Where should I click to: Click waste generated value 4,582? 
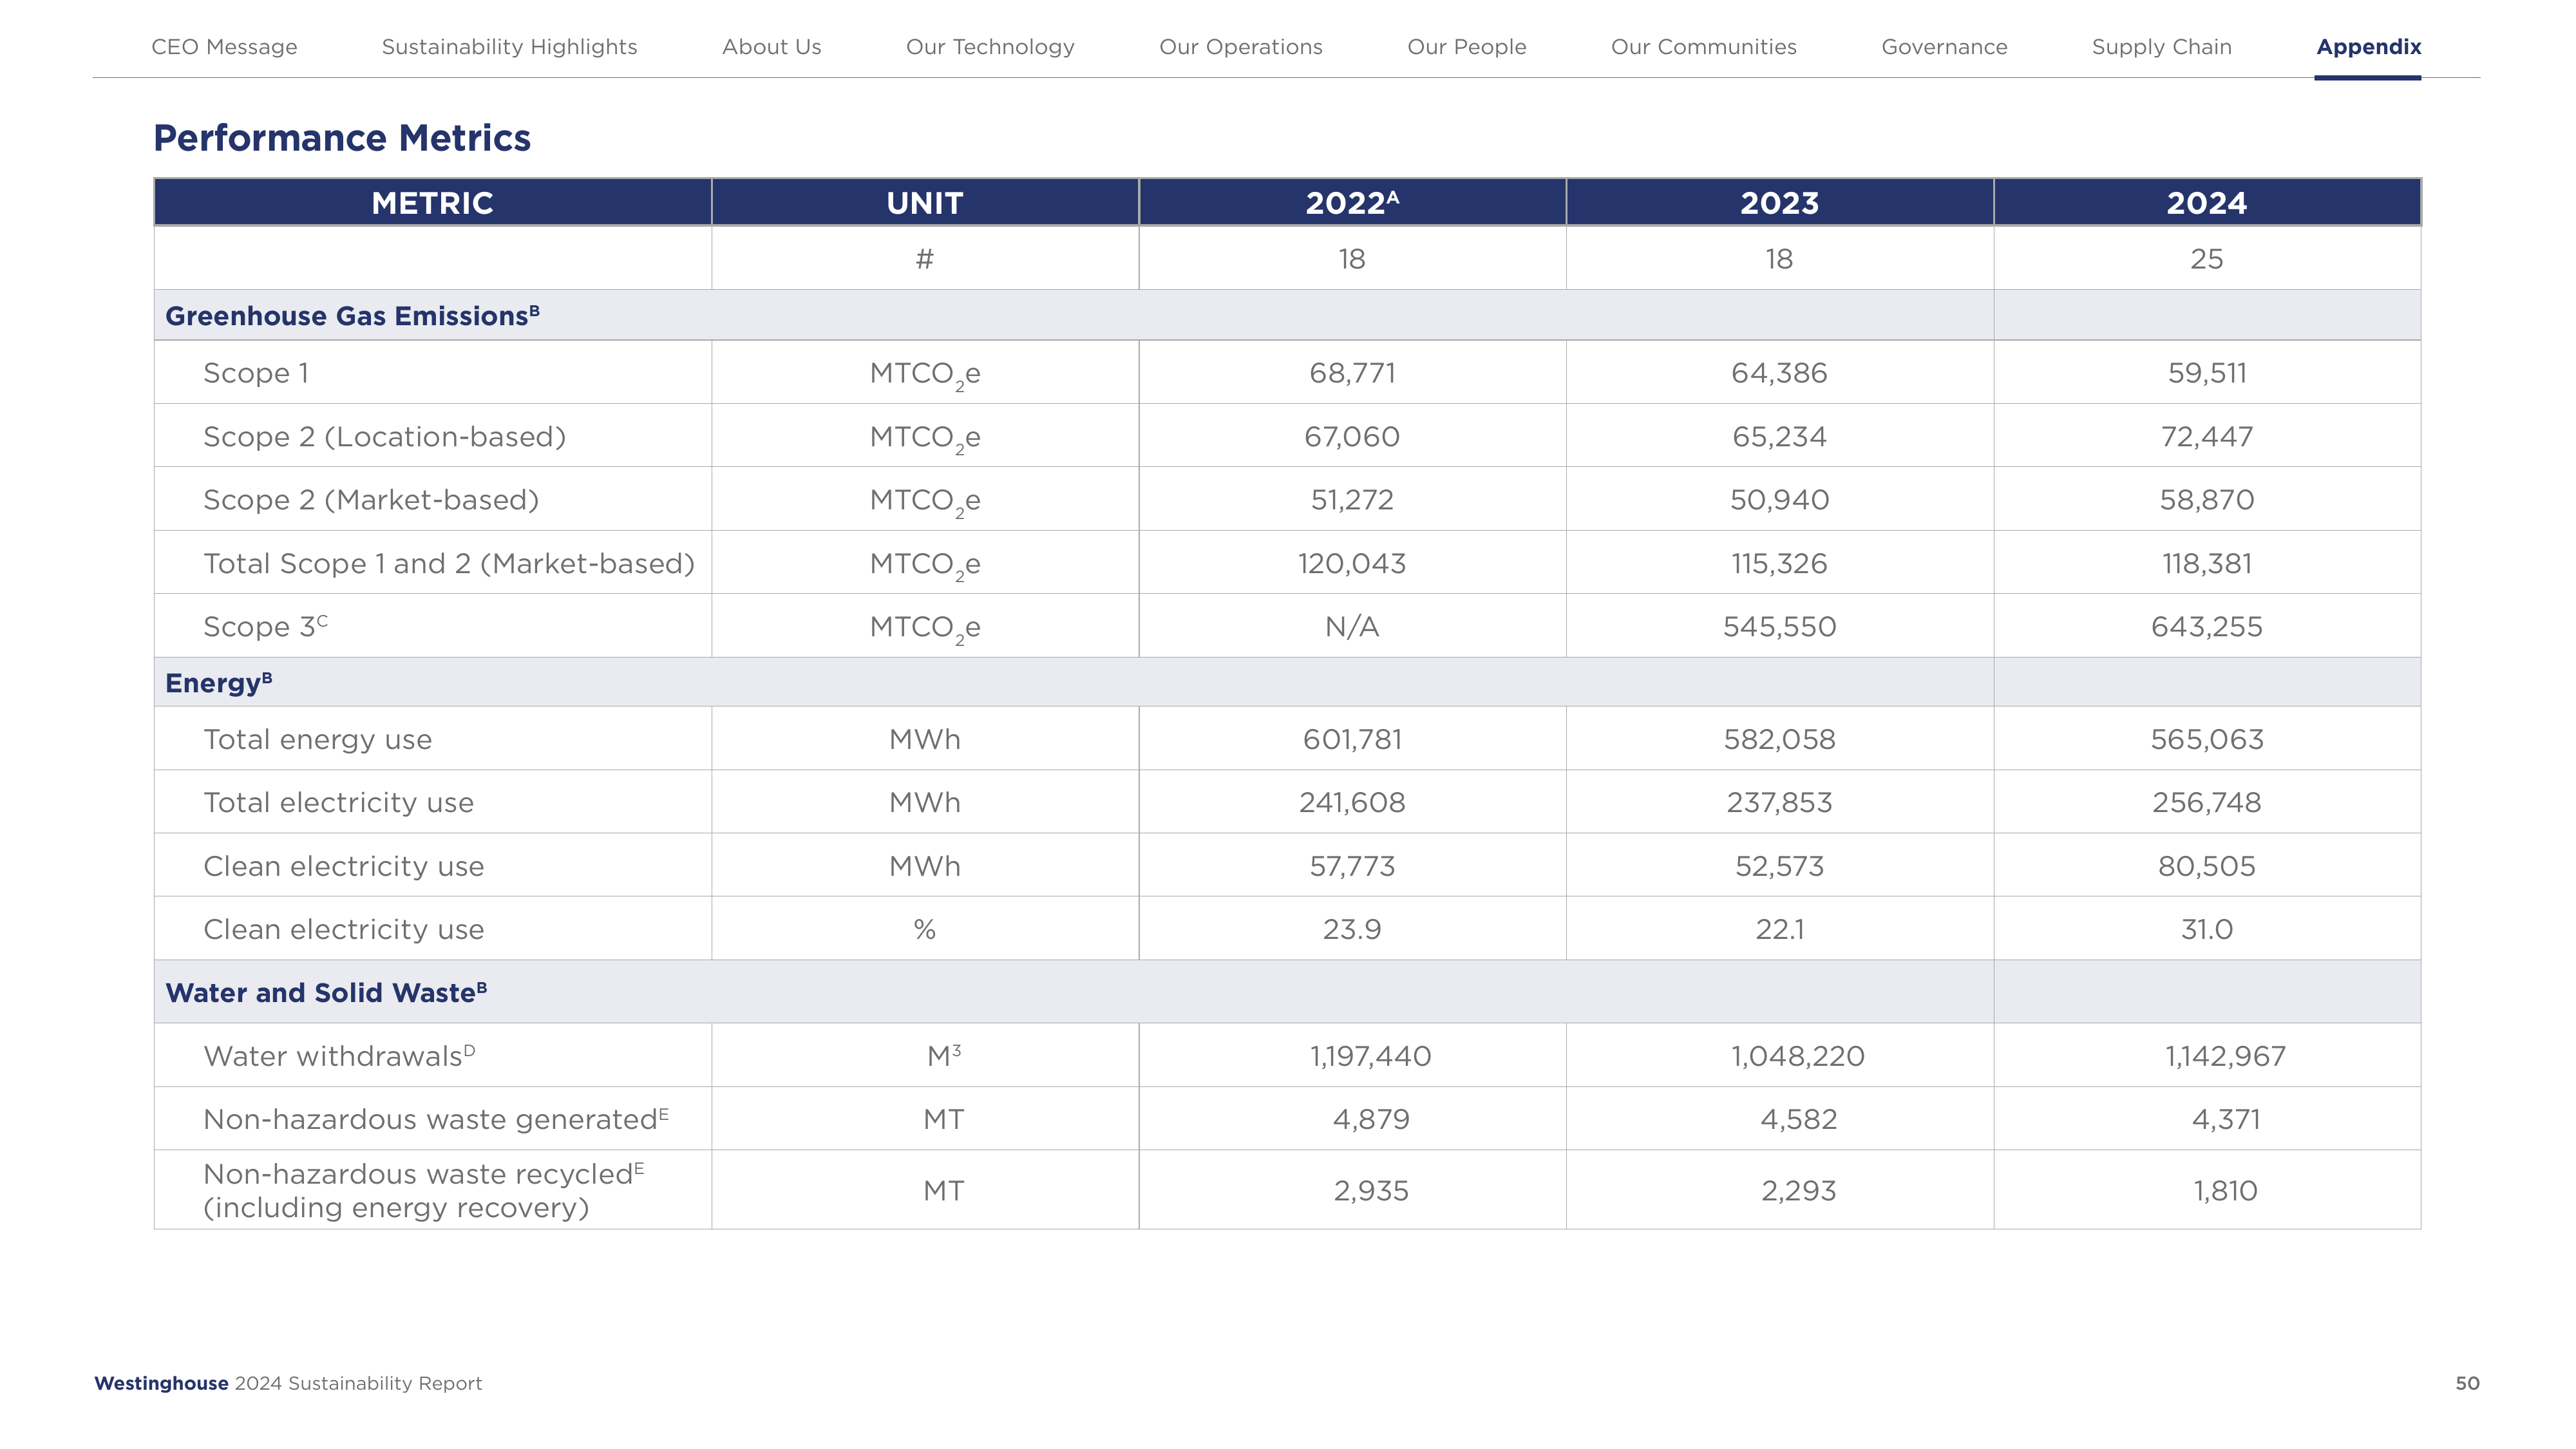pyautogui.click(x=1798, y=1119)
